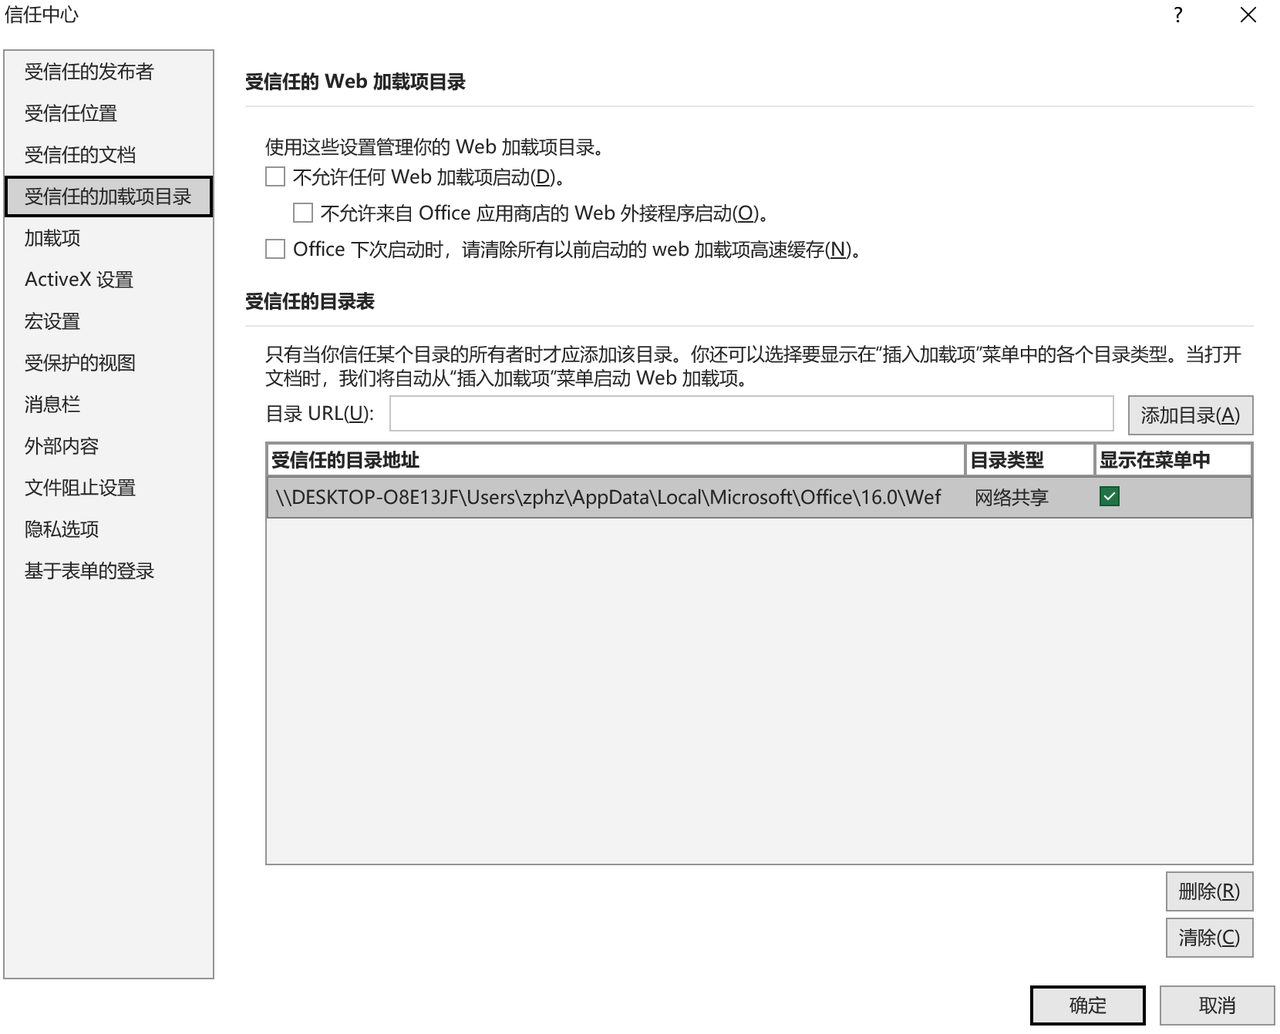Confirm settings with 确定 button

(1087, 1005)
